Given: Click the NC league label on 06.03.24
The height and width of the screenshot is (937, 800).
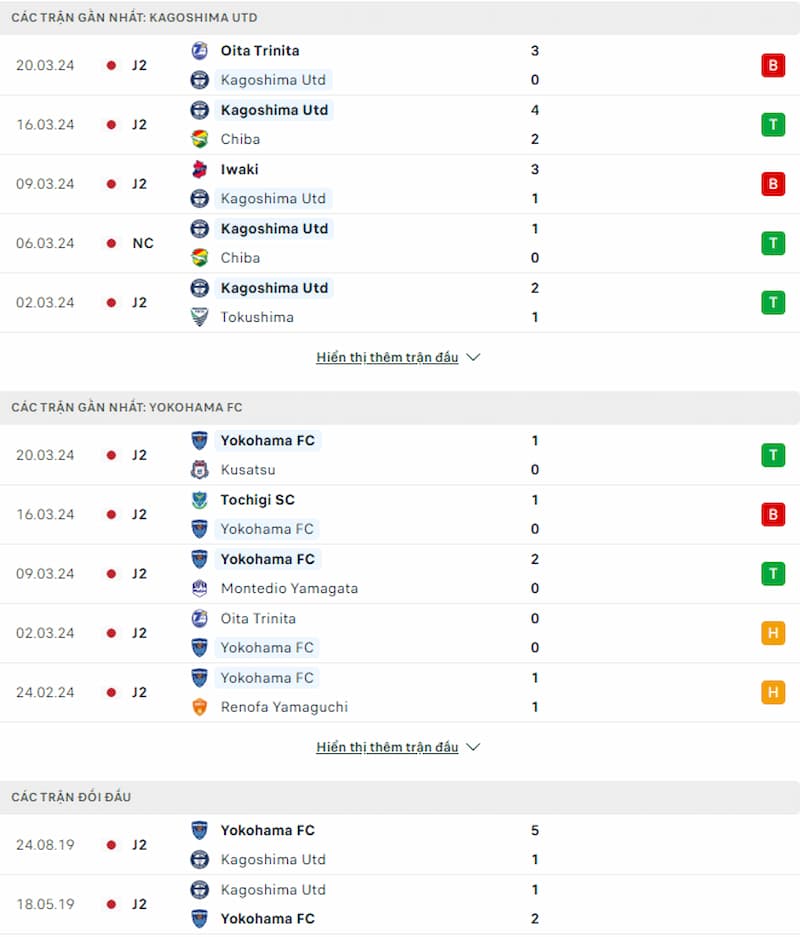Looking at the screenshot, I should coord(143,243).
